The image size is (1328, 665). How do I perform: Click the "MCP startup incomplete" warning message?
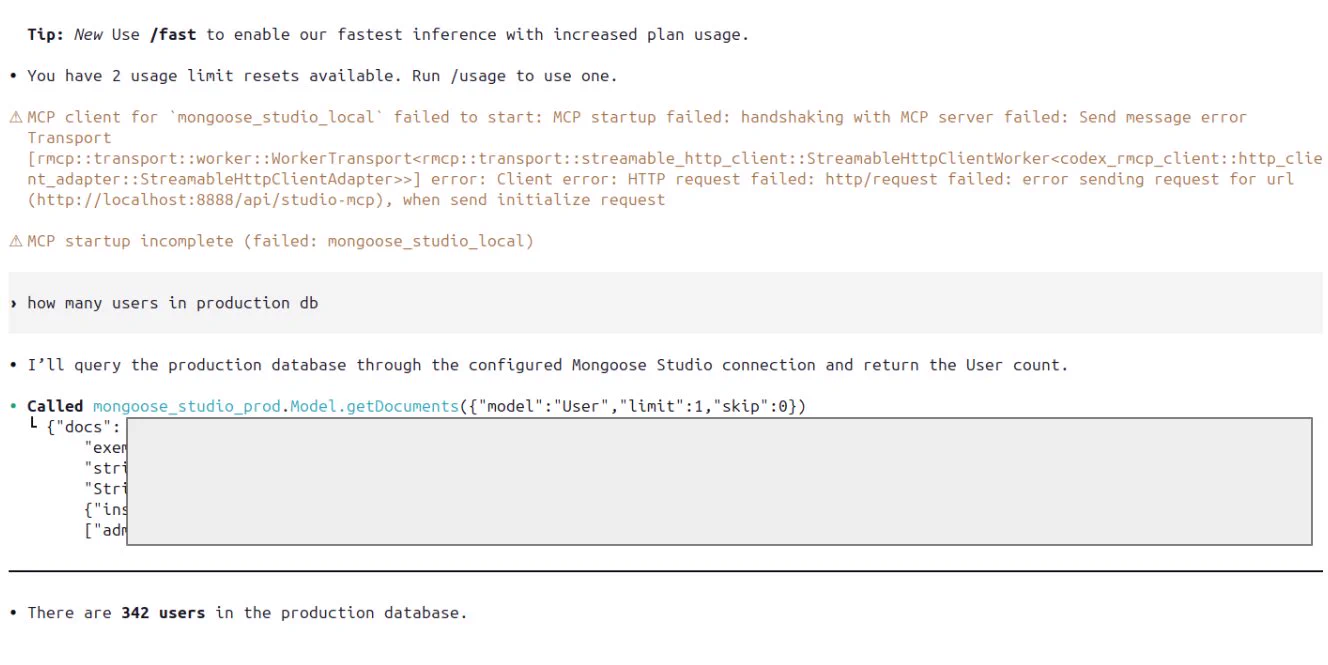(280, 241)
